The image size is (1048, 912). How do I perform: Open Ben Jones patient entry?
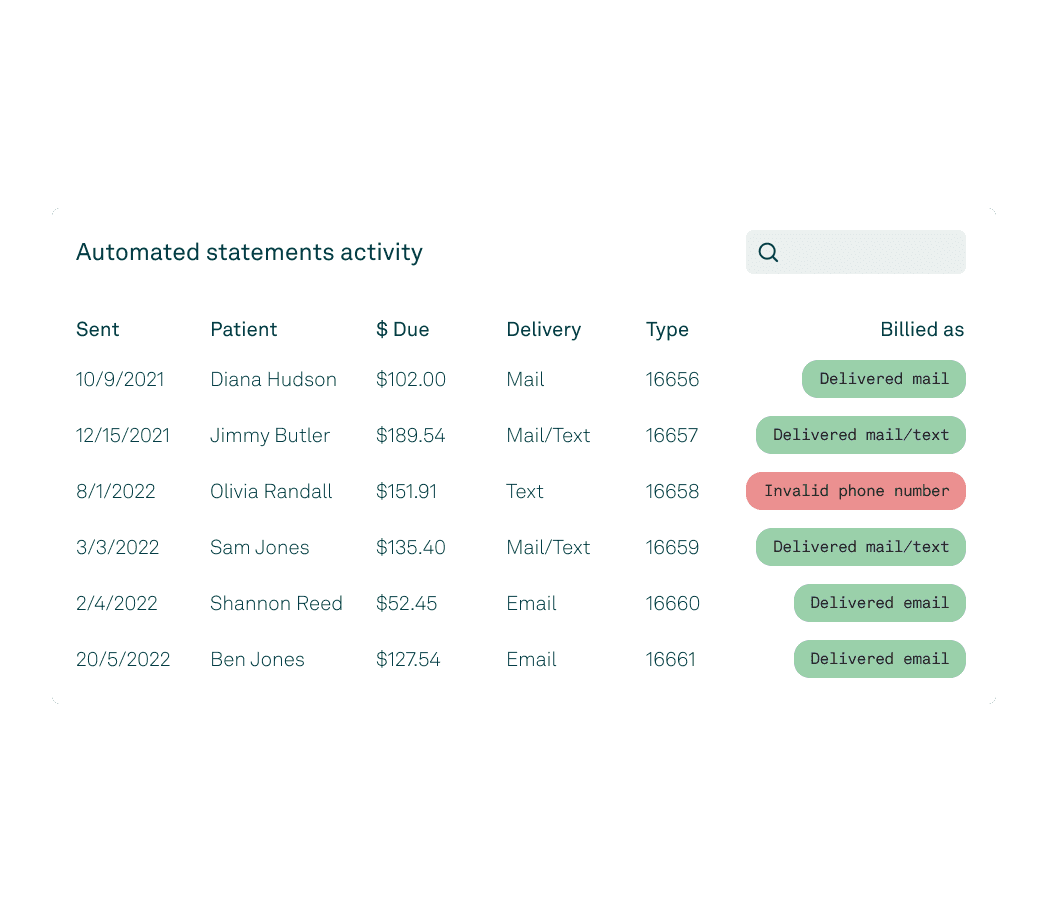(257, 659)
